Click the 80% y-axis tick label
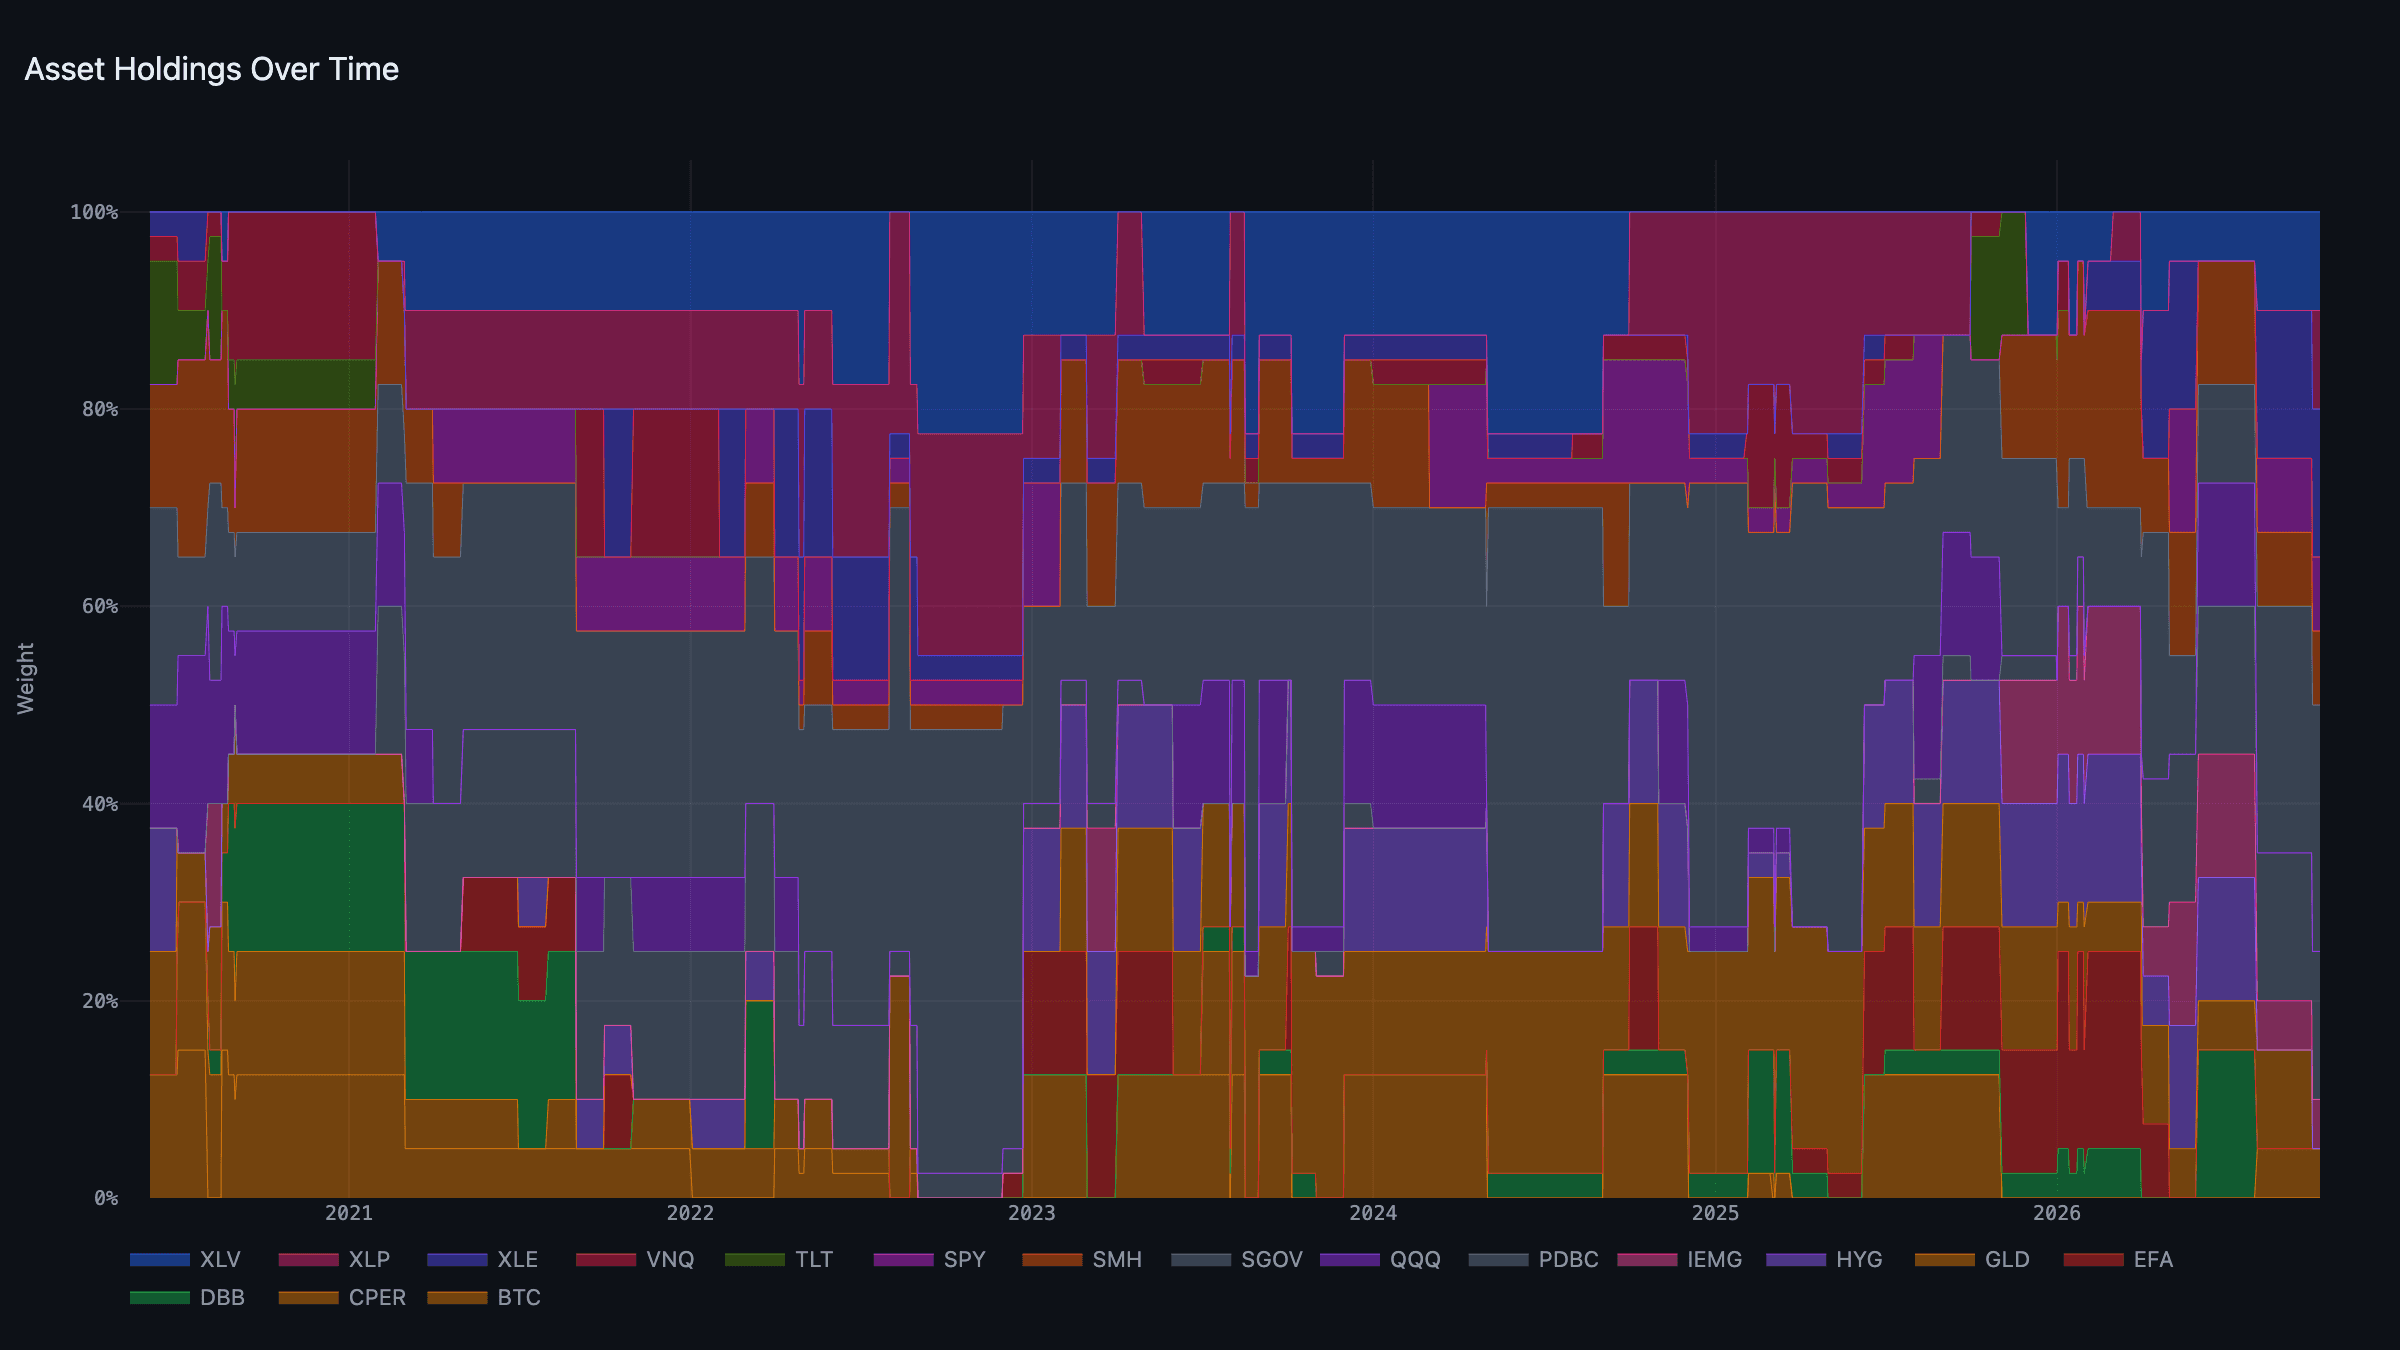Image resolution: width=2400 pixels, height=1350 pixels. [100, 409]
